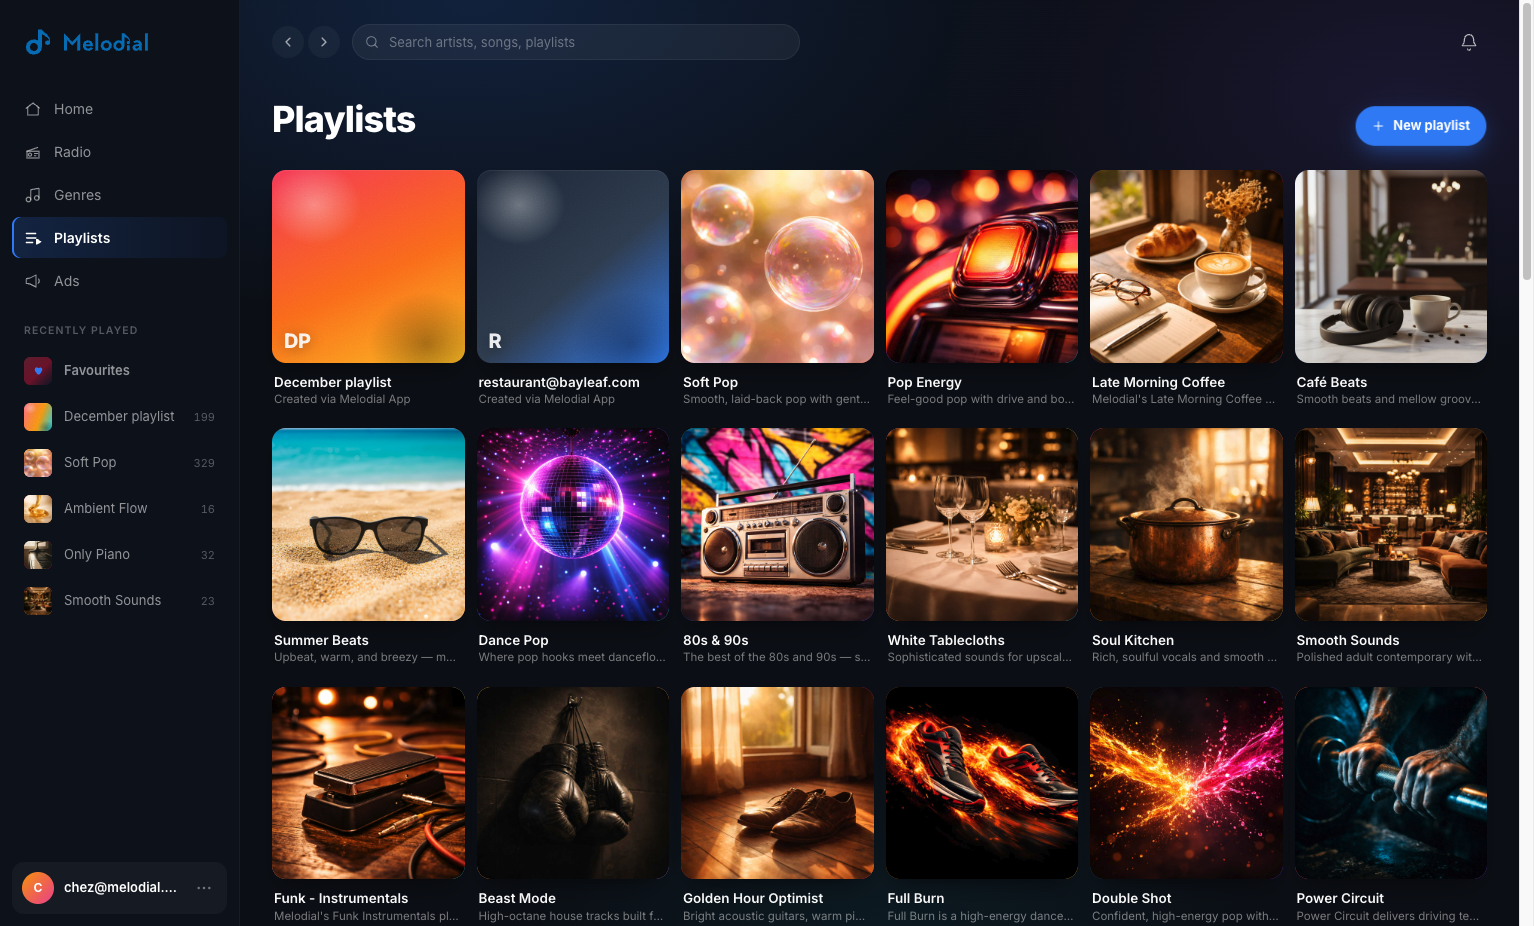Create a New playlist
Image resolution: width=1534 pixels, height=926 pixels.
coord(1420,126)
